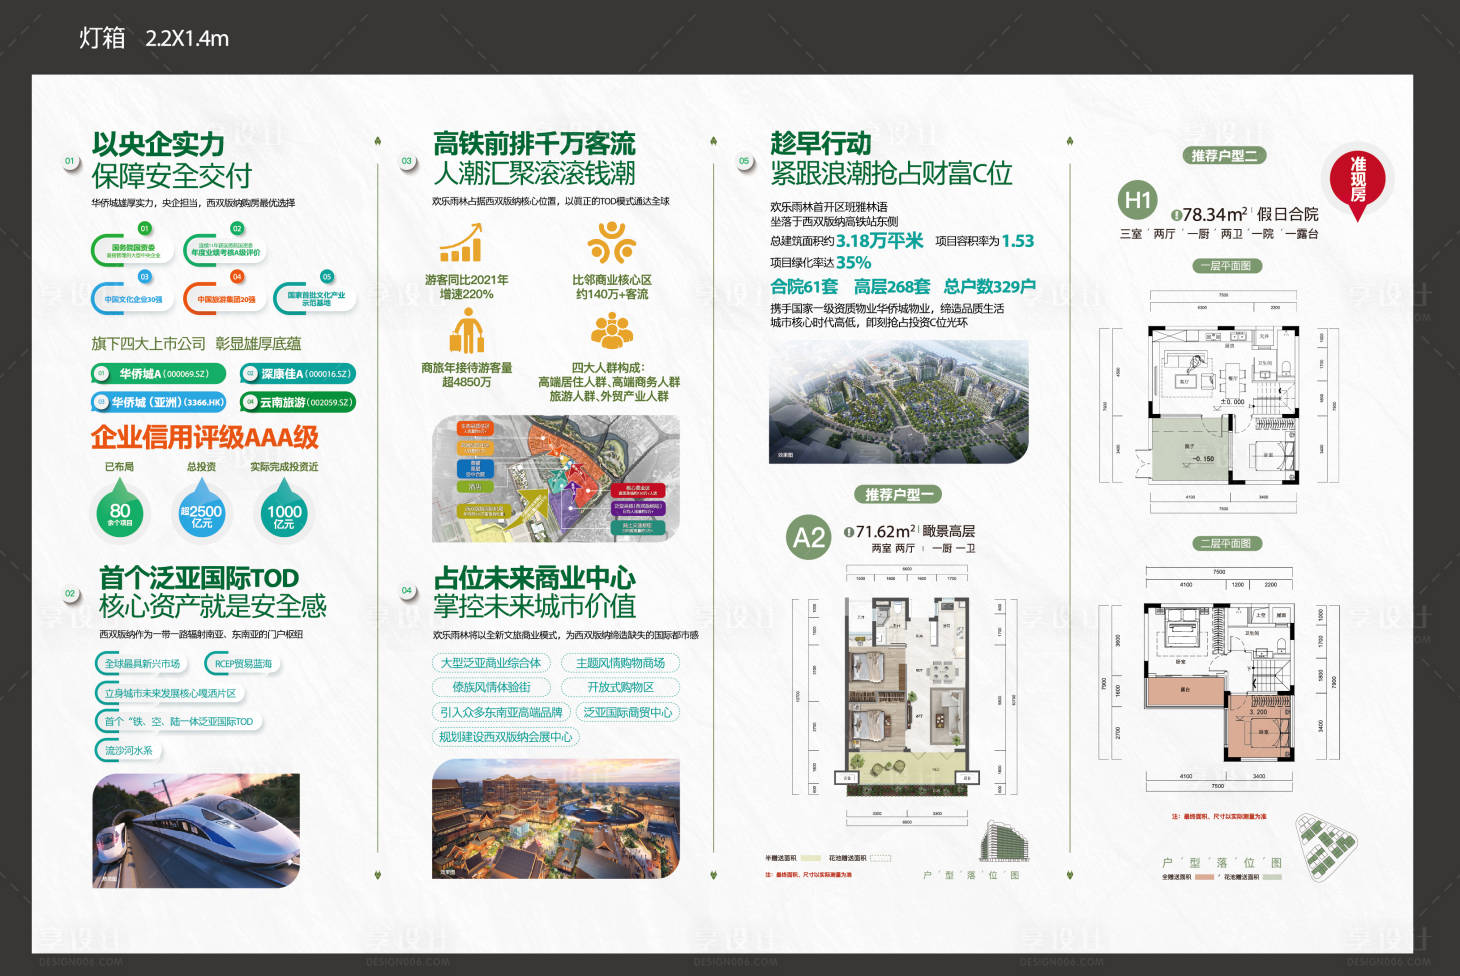The width and height of the screenshot is (1460, 976).
Task: Click the 大型泛亚商业综合体 tag
Action: pos(490,662)
